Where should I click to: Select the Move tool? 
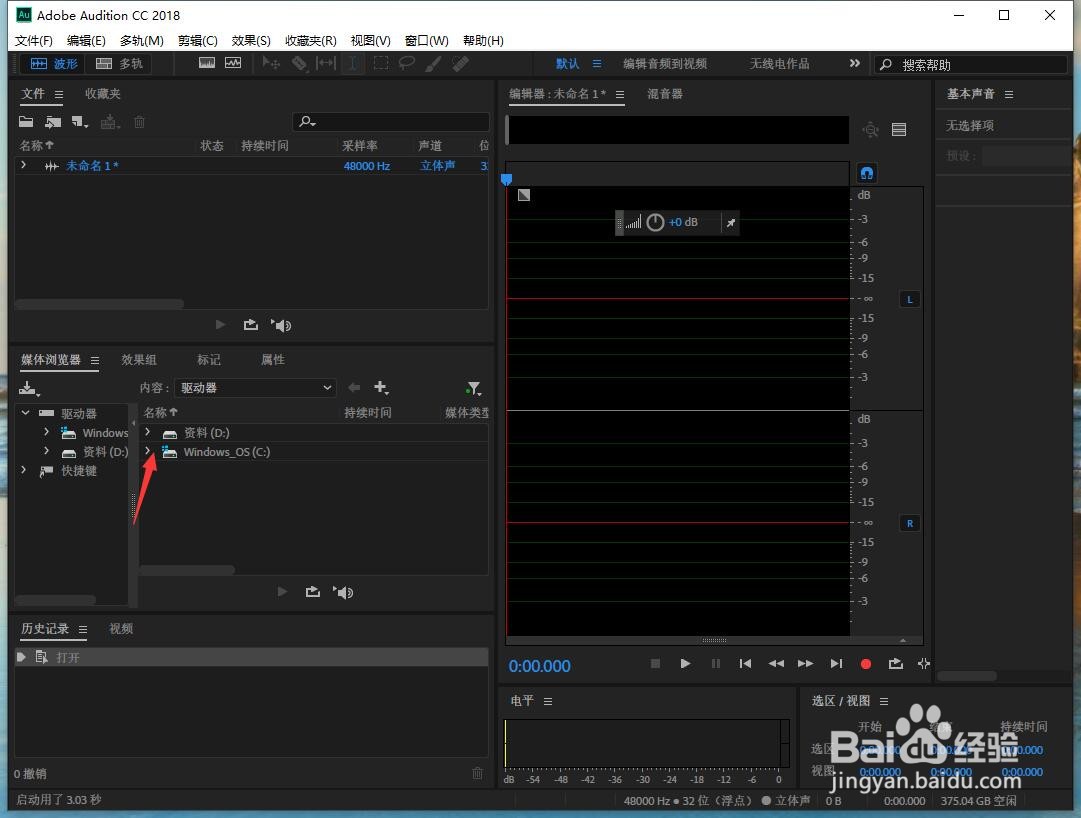click(x=271, y=63)
